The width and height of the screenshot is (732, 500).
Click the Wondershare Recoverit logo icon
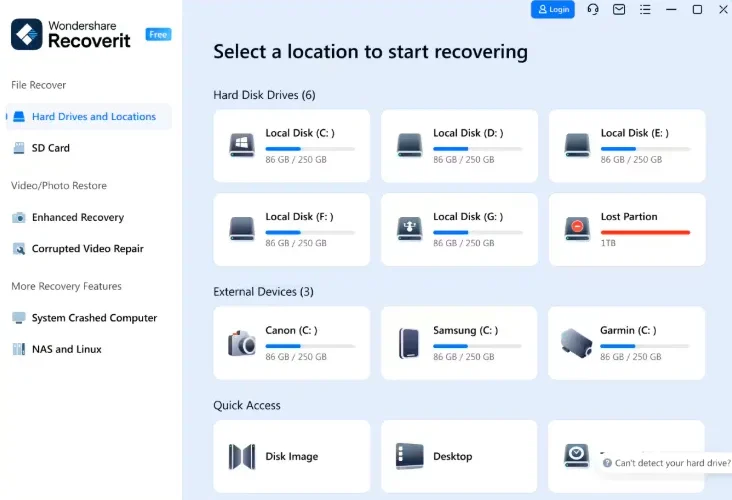[27, 34]
